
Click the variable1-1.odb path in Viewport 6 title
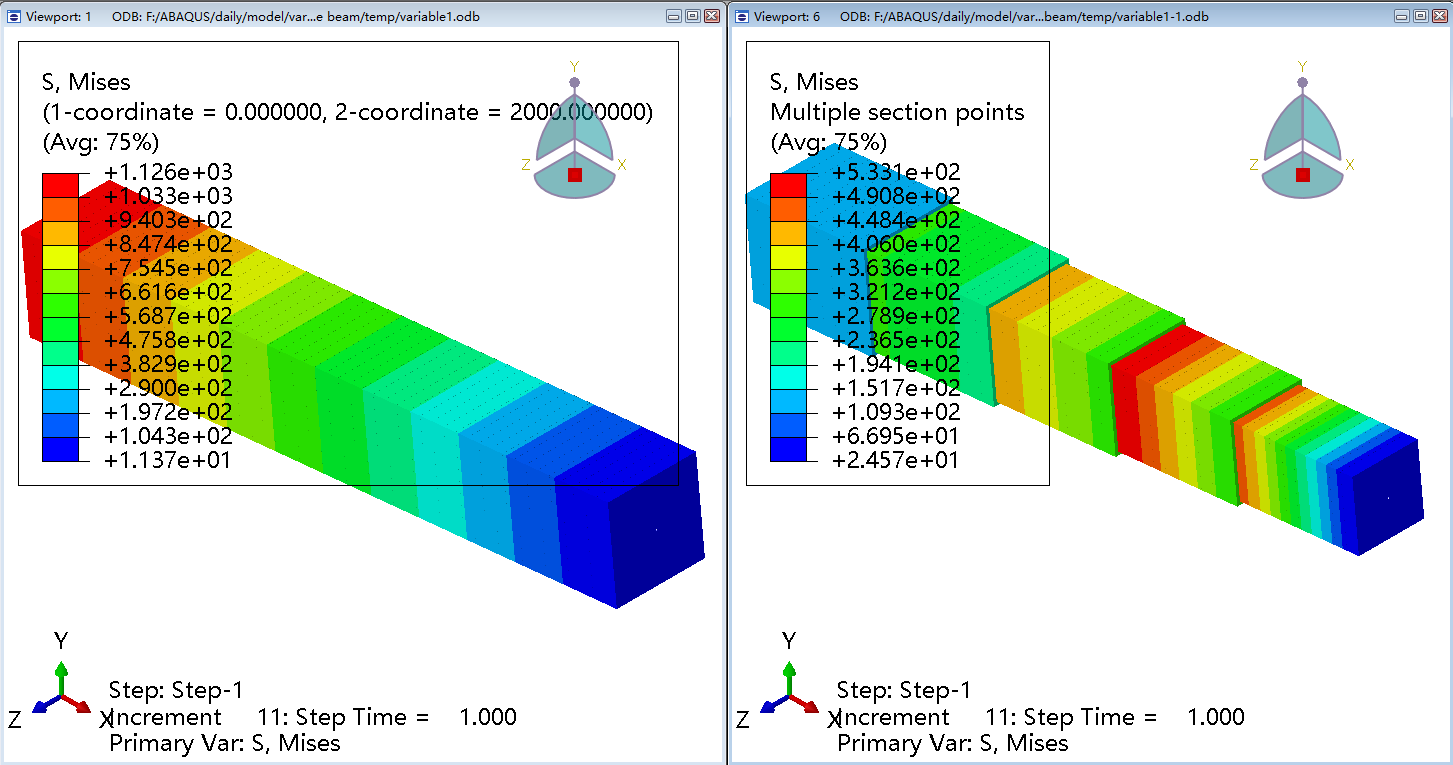pos(1024,17)
